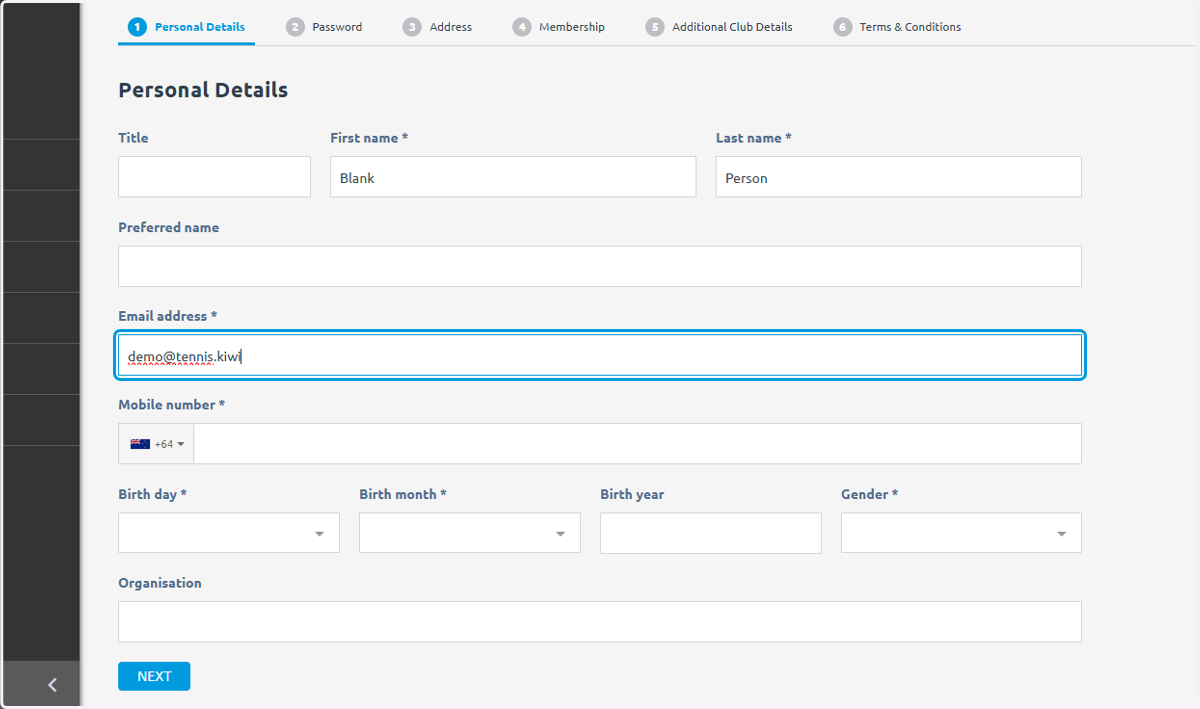The height and width of the screenshot is (709, 1200).
Task: Go to Terms & Conditions step tab
Action: coord(897,27)
